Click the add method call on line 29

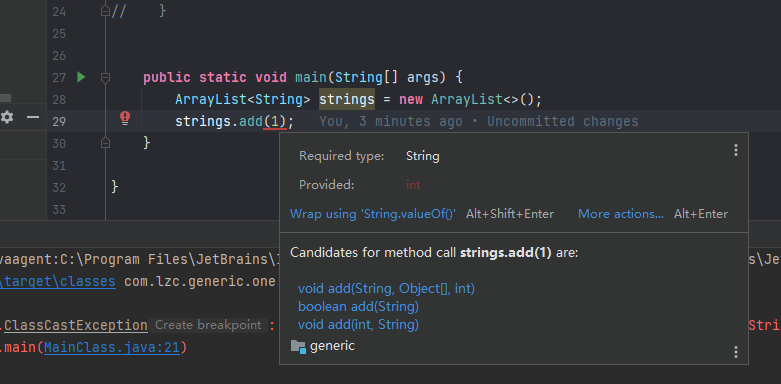coord(251,122)
